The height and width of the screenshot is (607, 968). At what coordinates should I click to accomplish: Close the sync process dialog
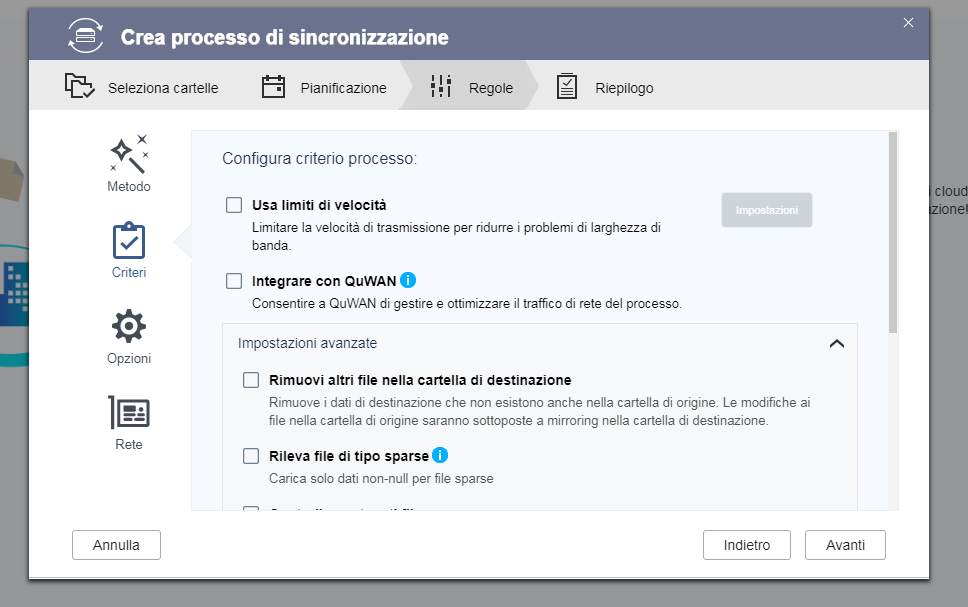(x=908, y=22)
